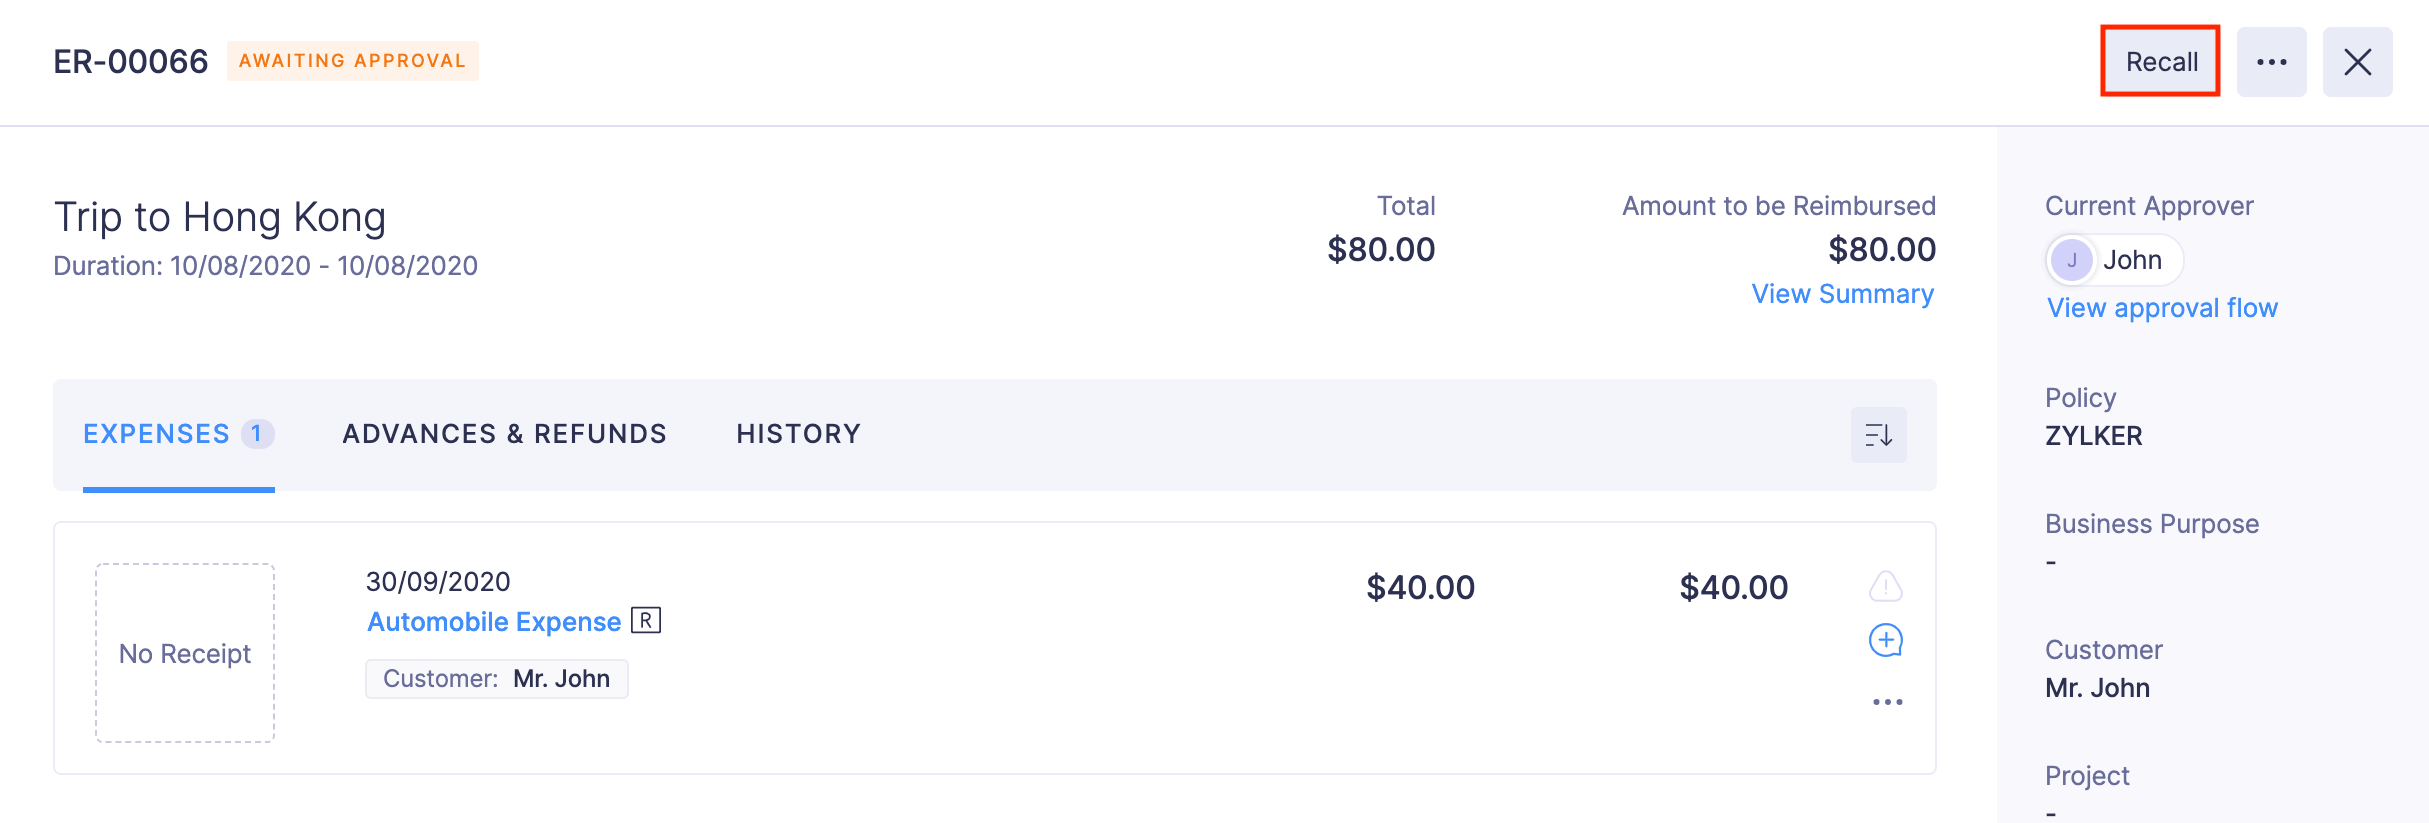Click the View approval flow link
Viewport: 2429px width, 823px height.
click(x=2161, y=308)
